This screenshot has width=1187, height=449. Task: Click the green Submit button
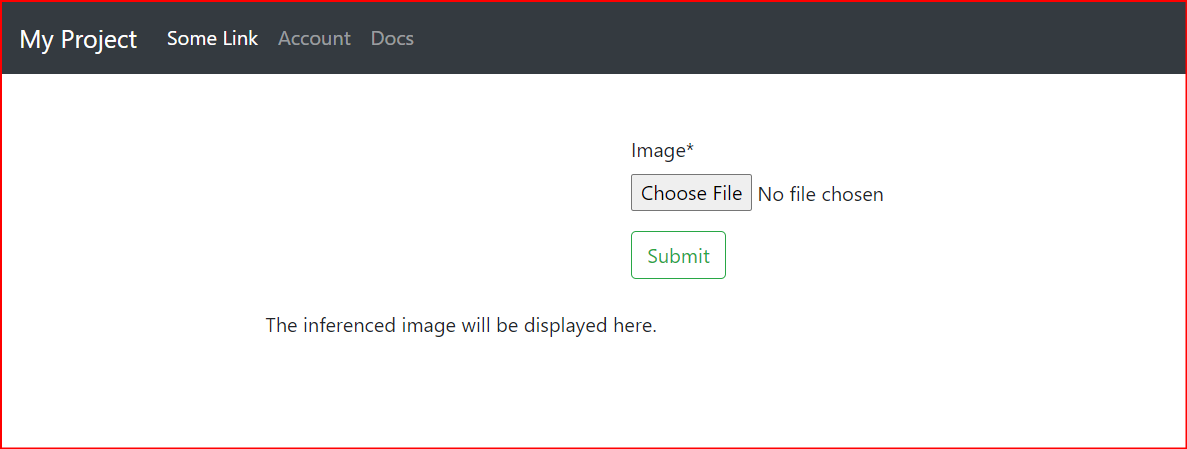point(678,255)
